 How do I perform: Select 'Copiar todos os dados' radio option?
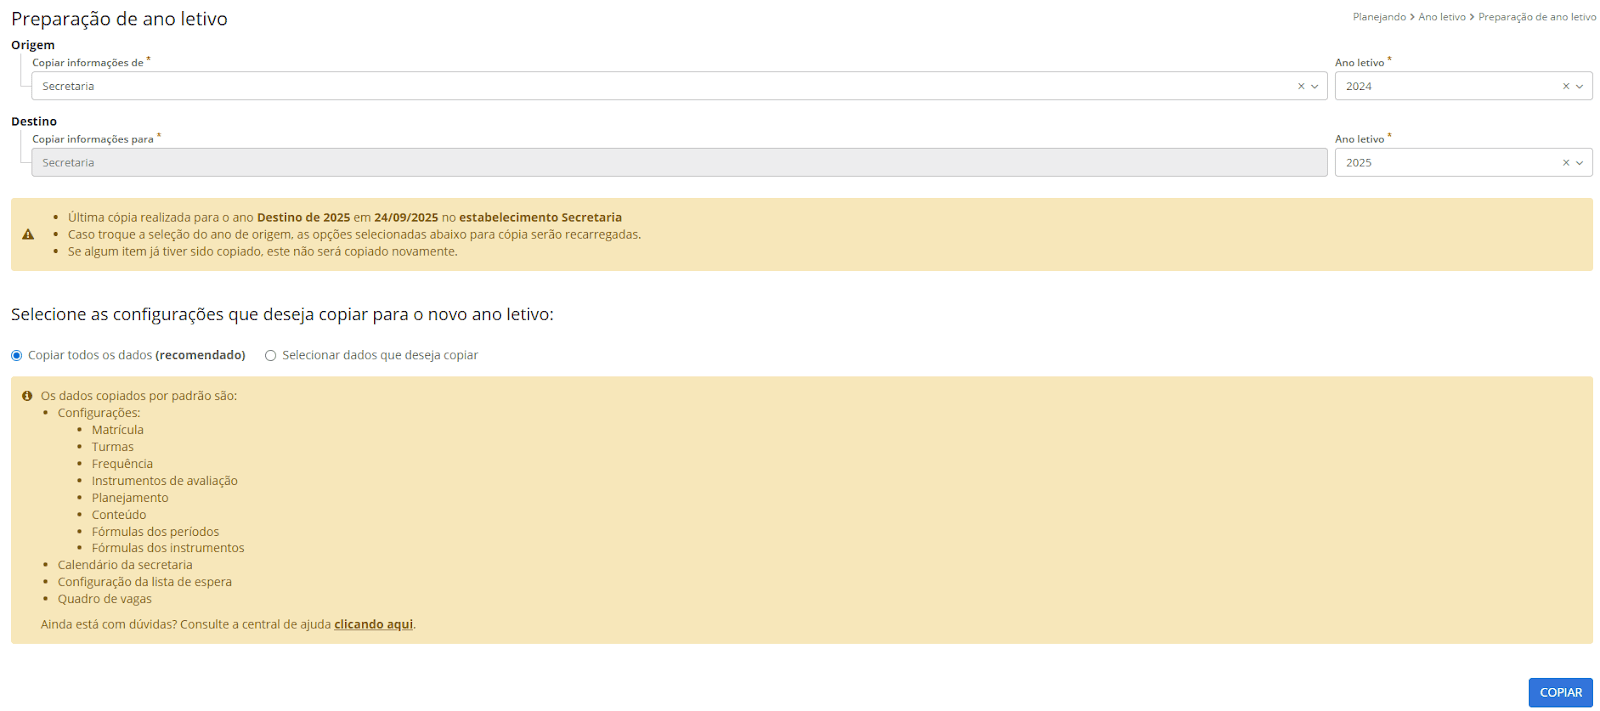click(x=17, y=356)
